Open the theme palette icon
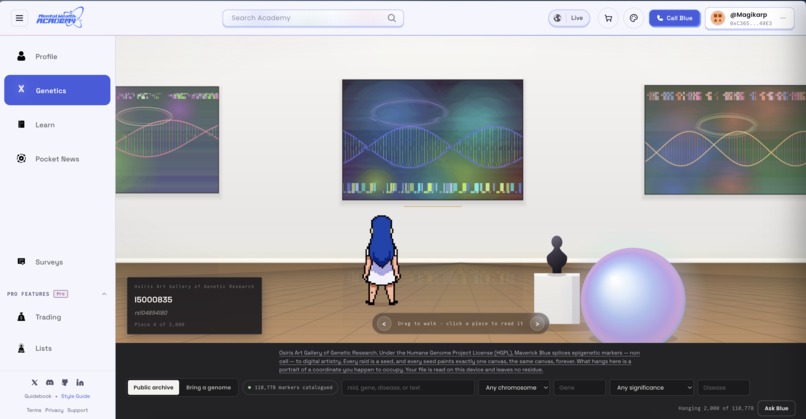Viewport: 806px width, 419px height. point(633,18)
